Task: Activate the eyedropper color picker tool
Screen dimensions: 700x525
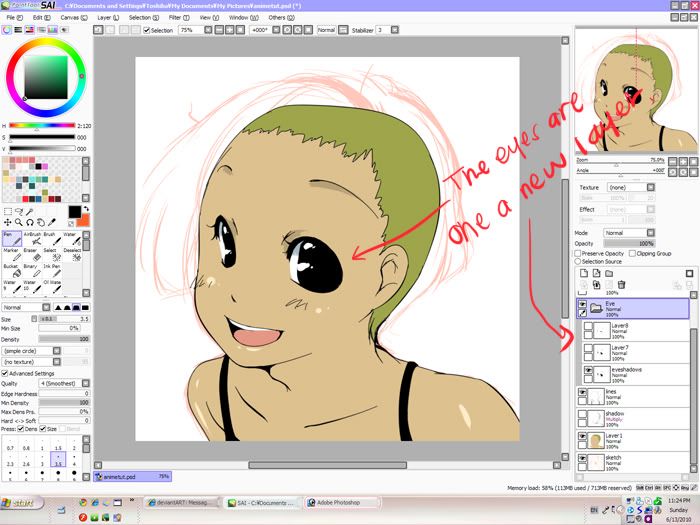Action: [52, 222]
